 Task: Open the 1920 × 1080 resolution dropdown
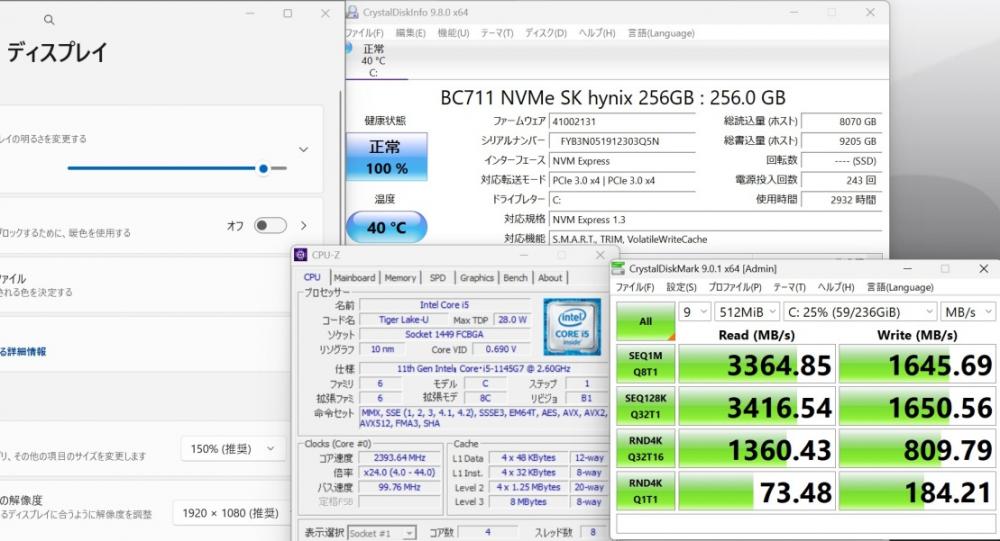[232, 513]
